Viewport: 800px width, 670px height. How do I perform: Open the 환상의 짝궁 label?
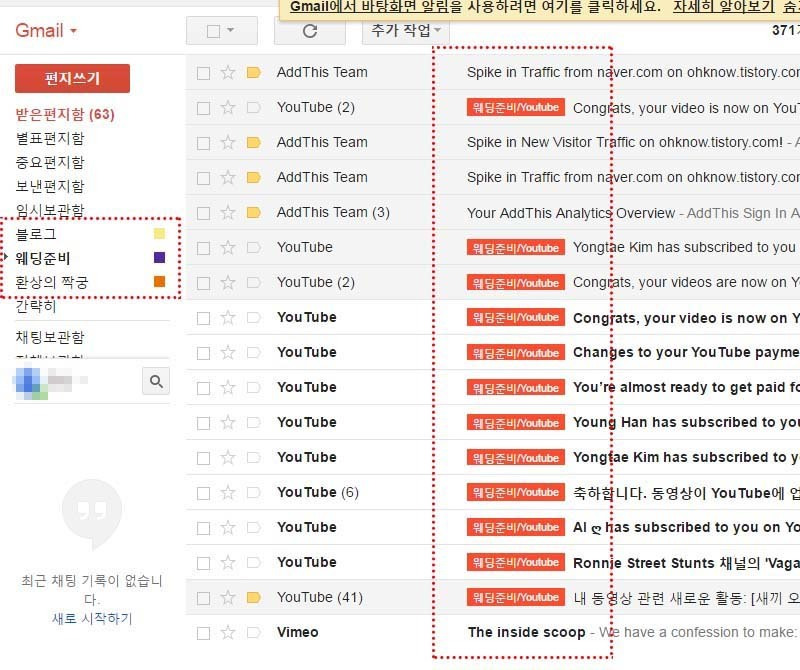tap(52, 282)
